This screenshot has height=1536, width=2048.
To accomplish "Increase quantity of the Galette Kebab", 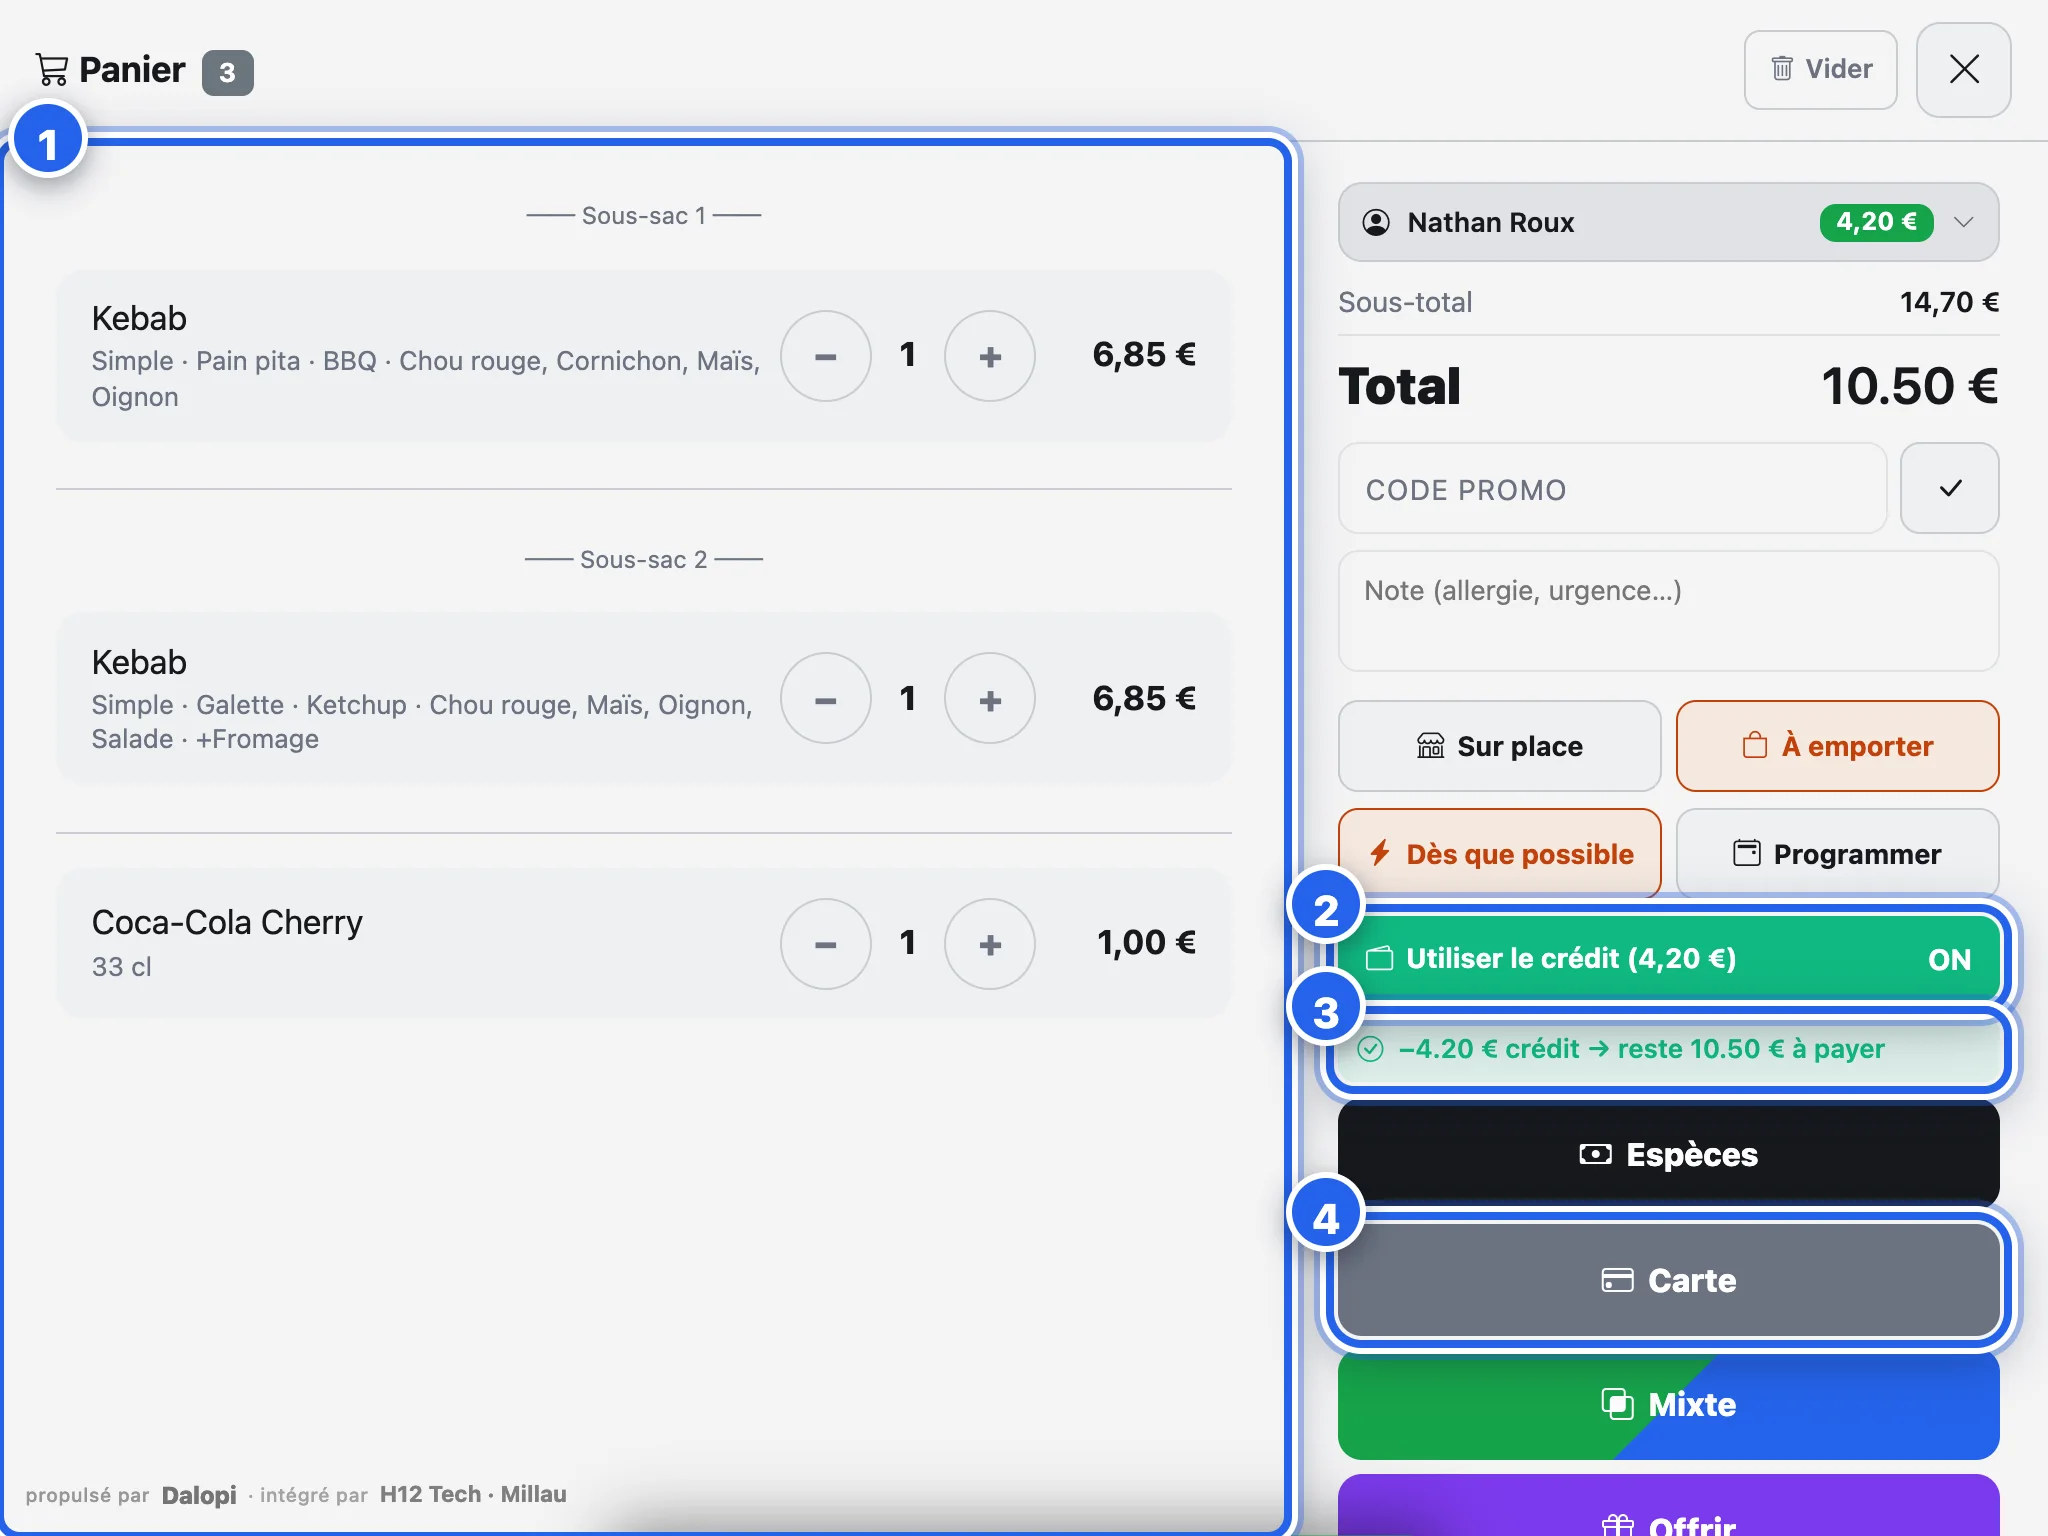I will point(989,699).
